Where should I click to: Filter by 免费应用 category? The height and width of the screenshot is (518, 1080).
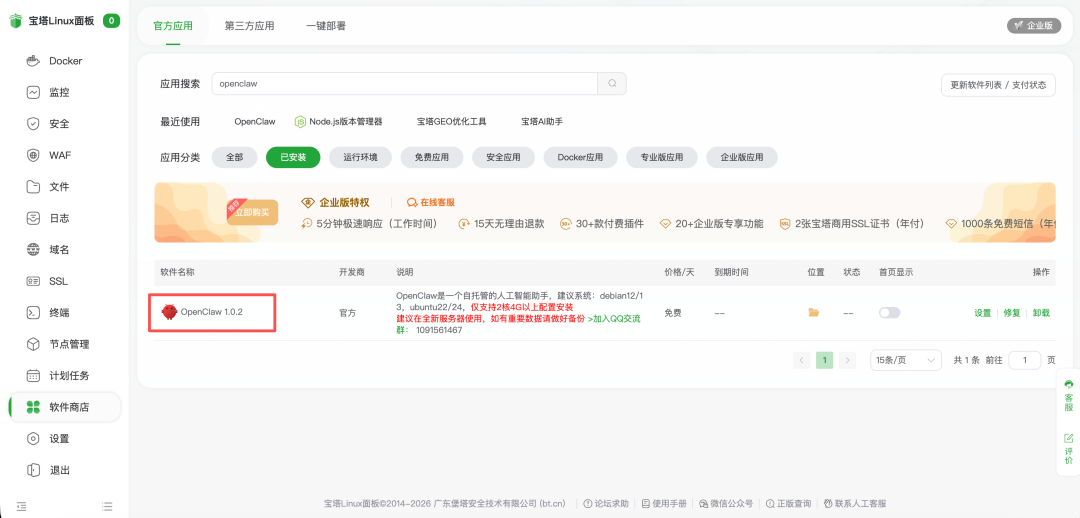point(432,157)
